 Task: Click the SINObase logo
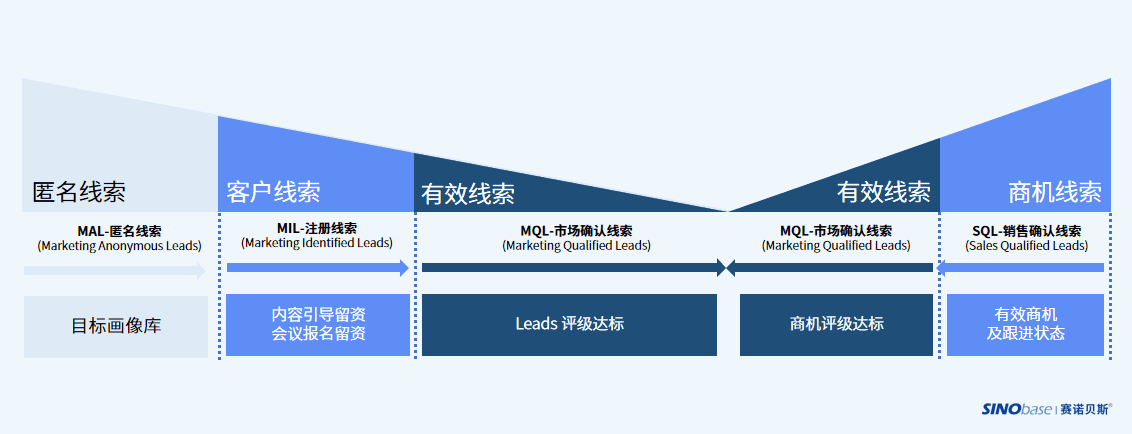(x=1016, y=409)
